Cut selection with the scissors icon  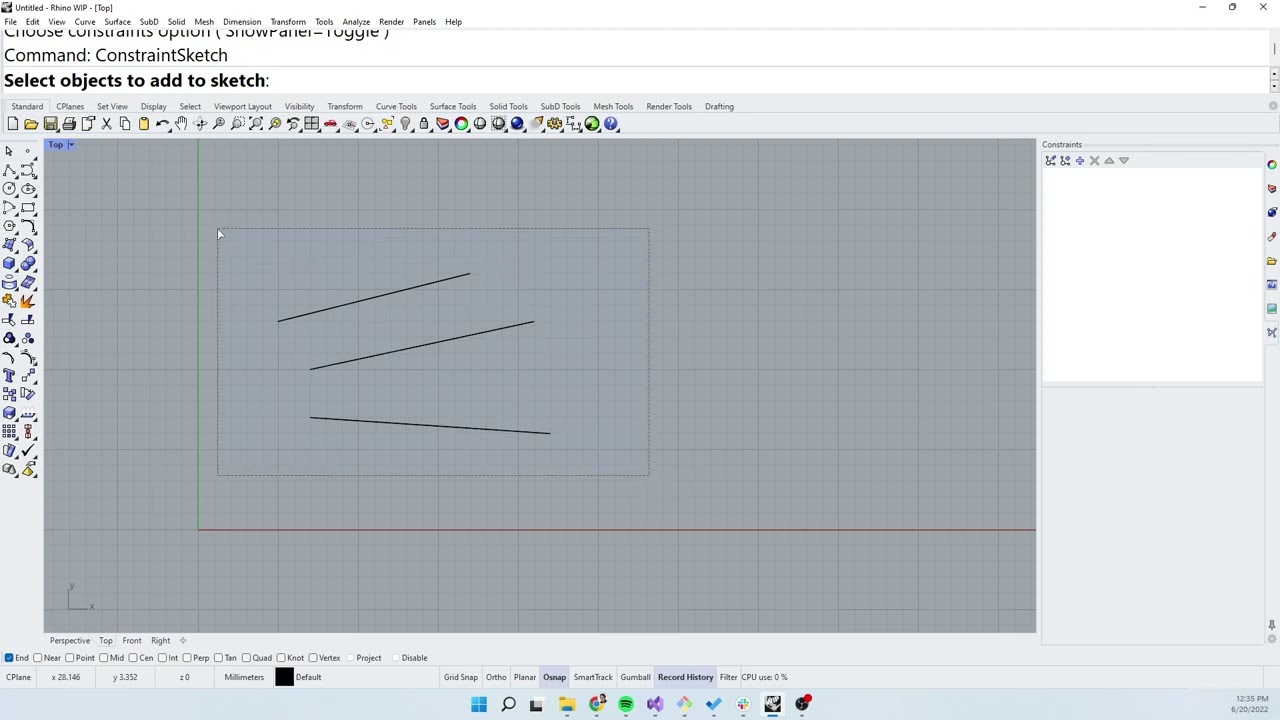[106, 124]
